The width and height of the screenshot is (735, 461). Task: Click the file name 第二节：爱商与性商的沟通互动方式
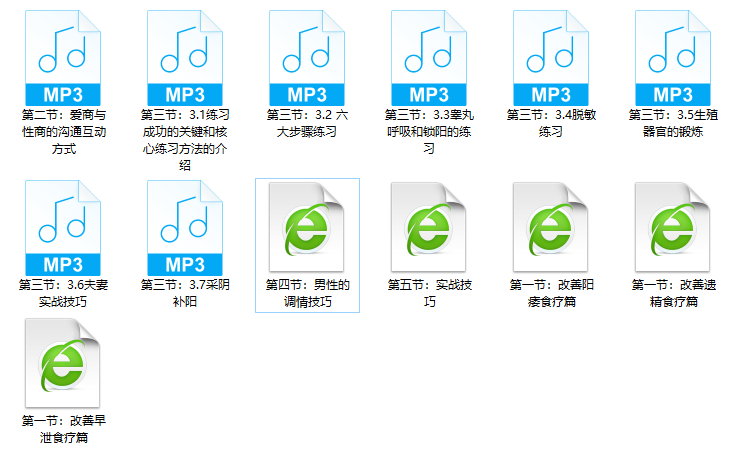64,132
